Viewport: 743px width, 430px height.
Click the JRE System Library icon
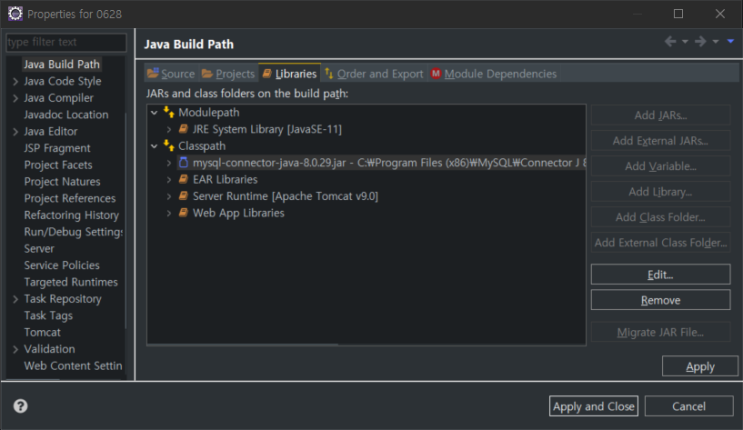click(183, 129)
